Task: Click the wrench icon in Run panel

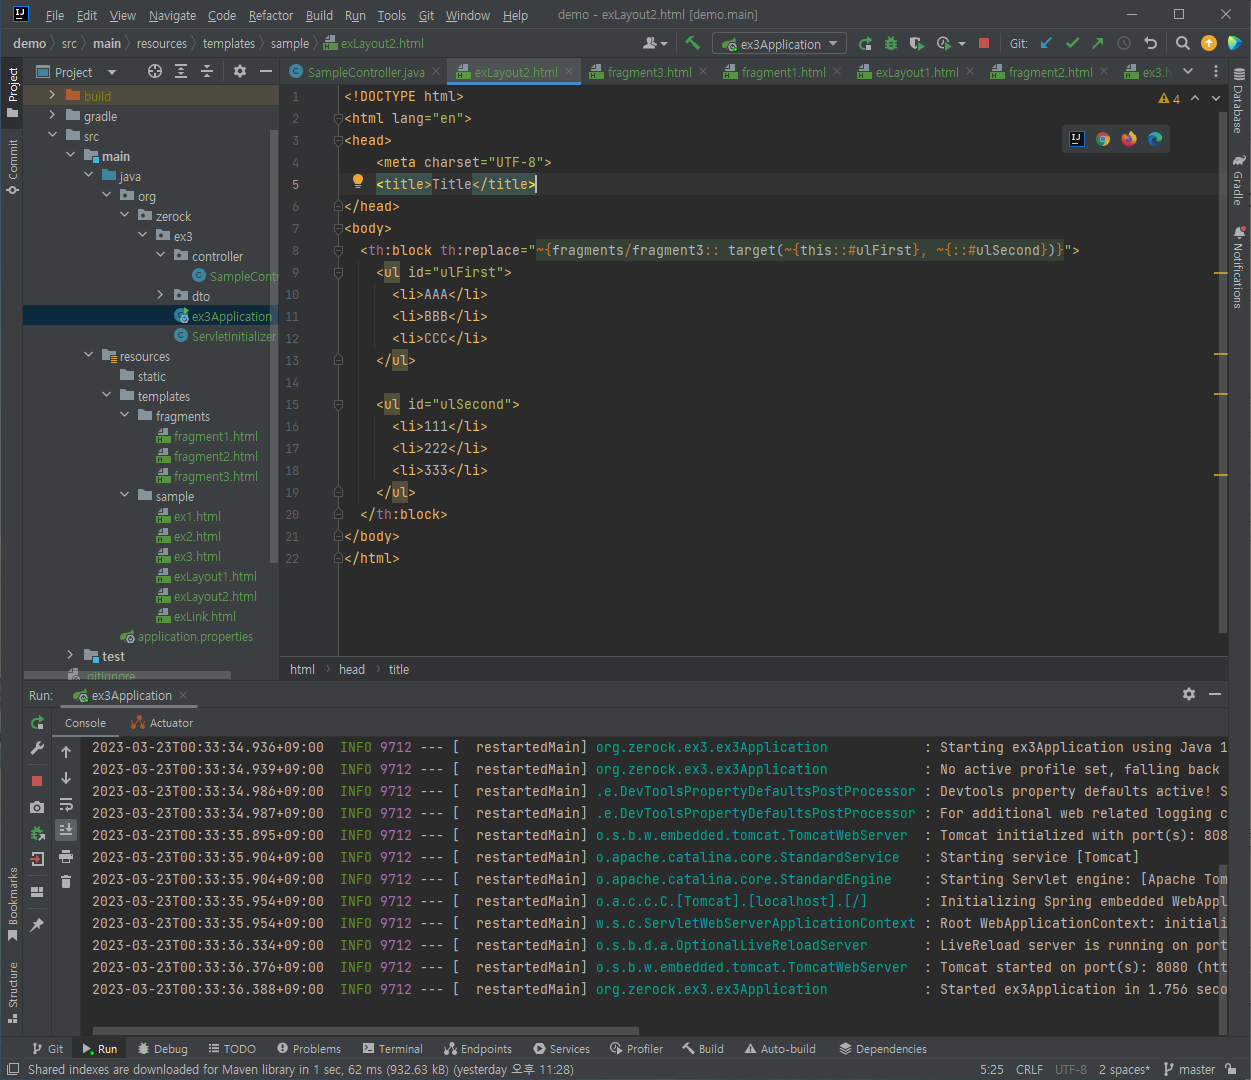Action: (37, 748)
